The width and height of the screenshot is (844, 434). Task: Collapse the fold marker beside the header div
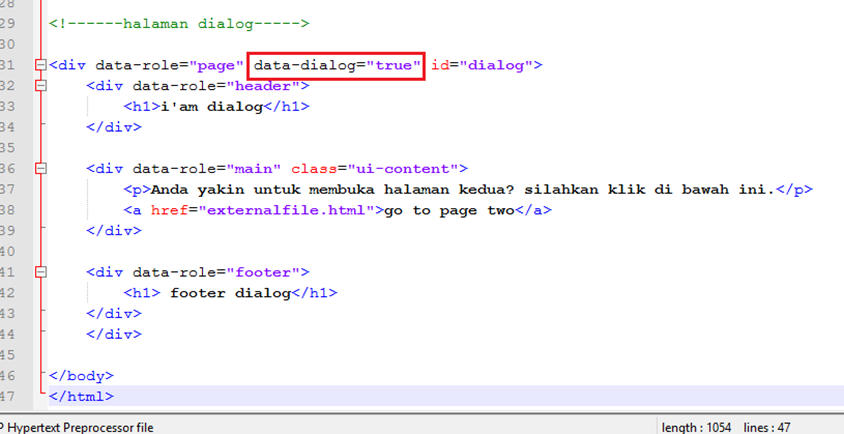click(40, 86)
